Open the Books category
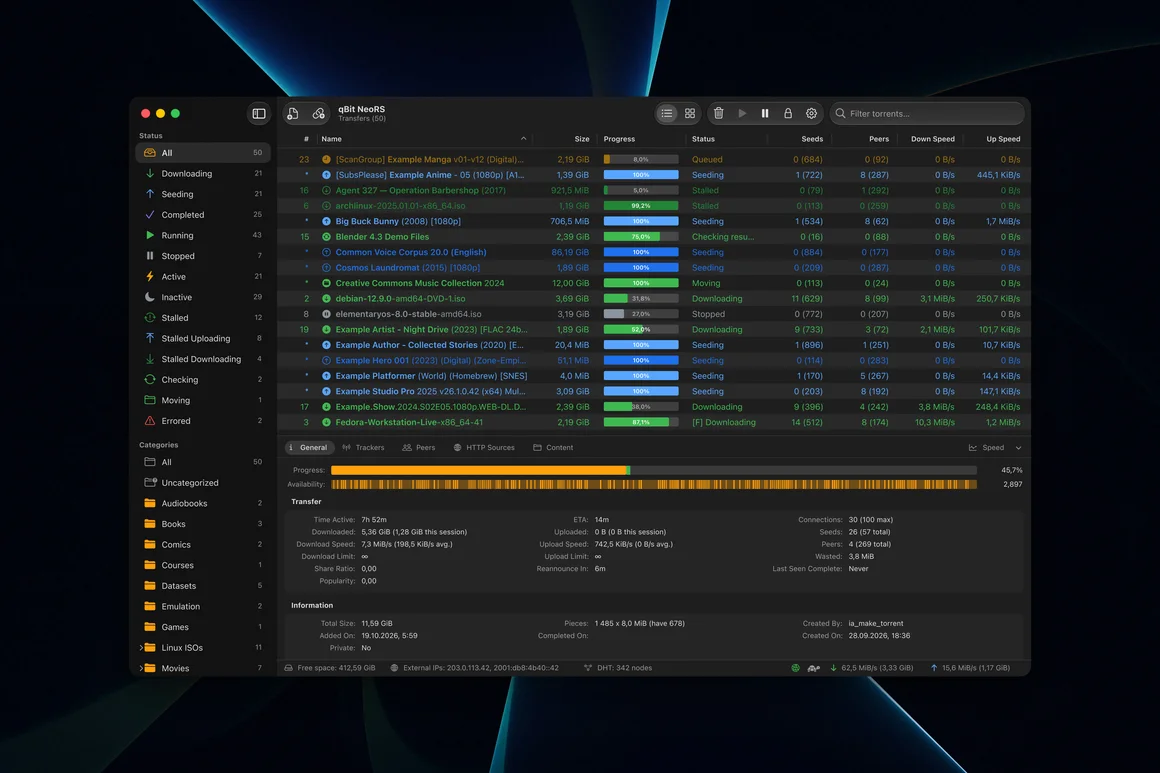Image resolution: width=1160 pixels, height=773 pixels. (203, 524)
